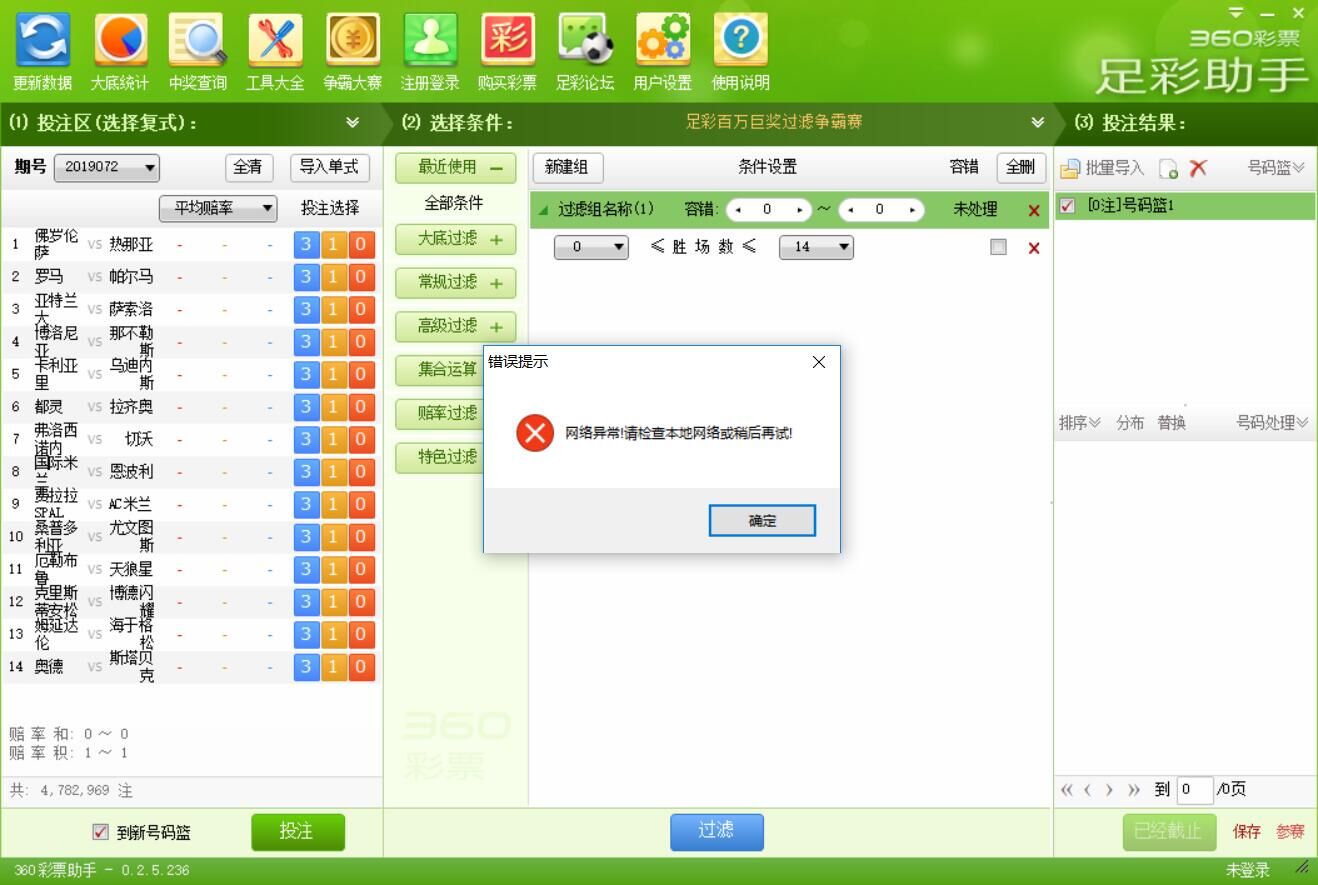Open the 平均赔率 dropdown
The image size is (1318, 885).
coord(218,208)
